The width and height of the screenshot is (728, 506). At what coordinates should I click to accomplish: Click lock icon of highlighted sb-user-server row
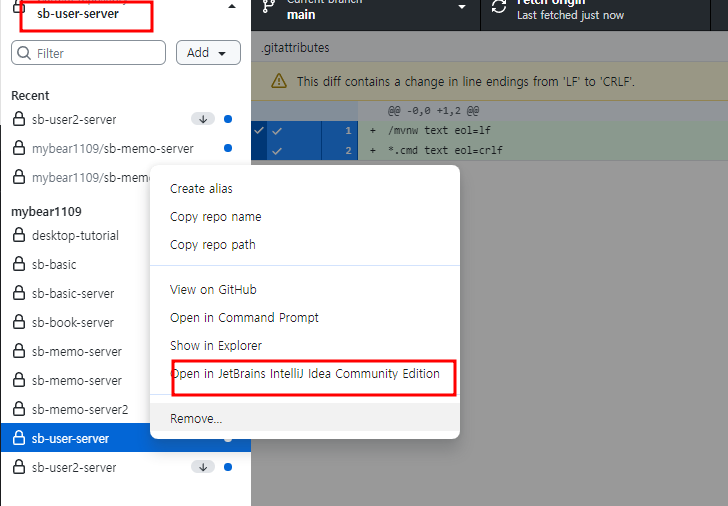[19, 438]
